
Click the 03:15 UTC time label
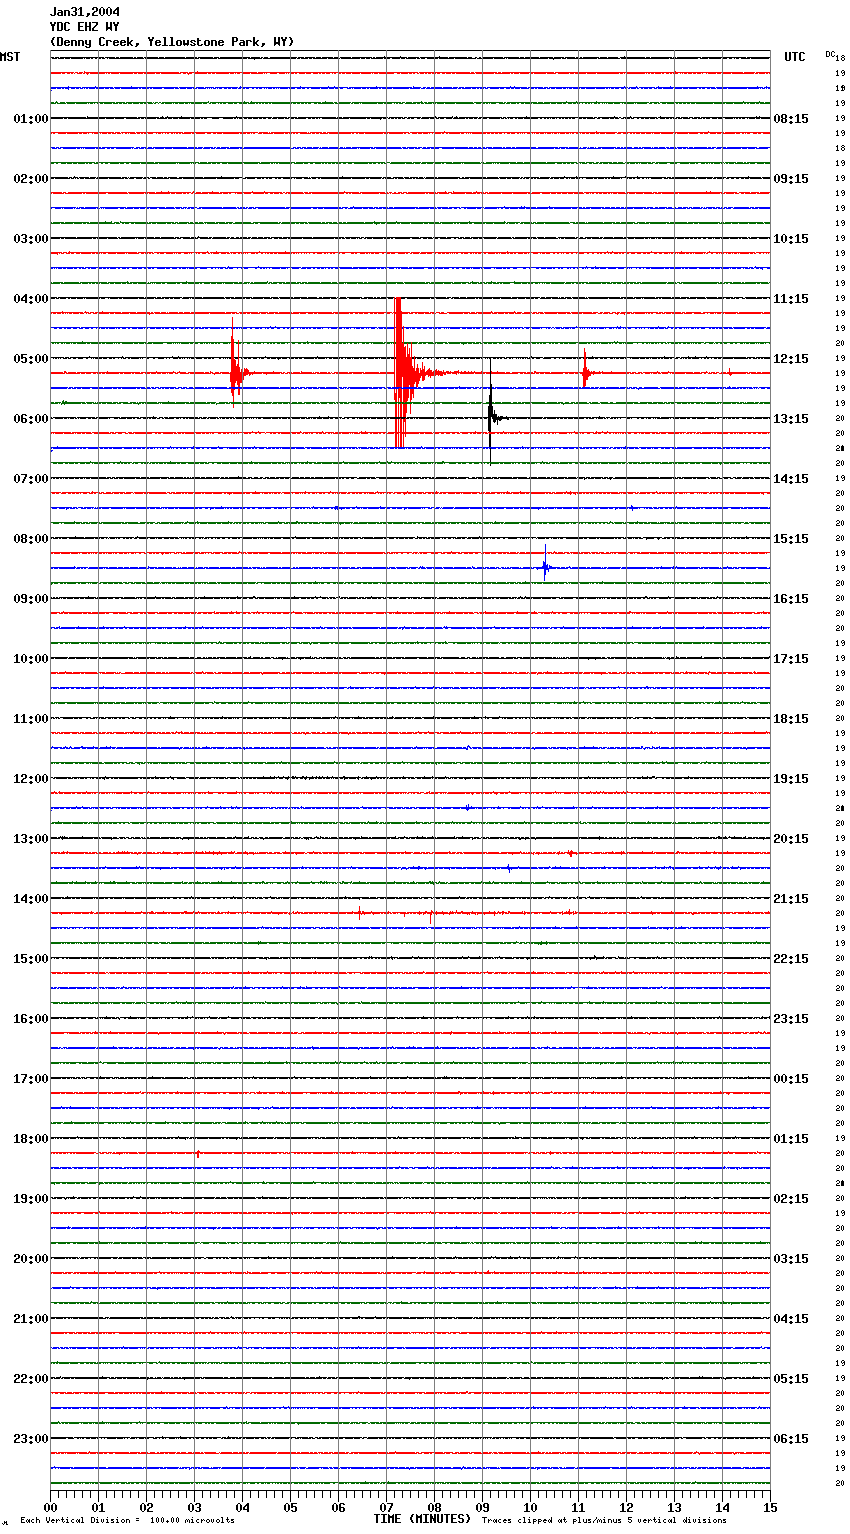tap(791, 1259)
